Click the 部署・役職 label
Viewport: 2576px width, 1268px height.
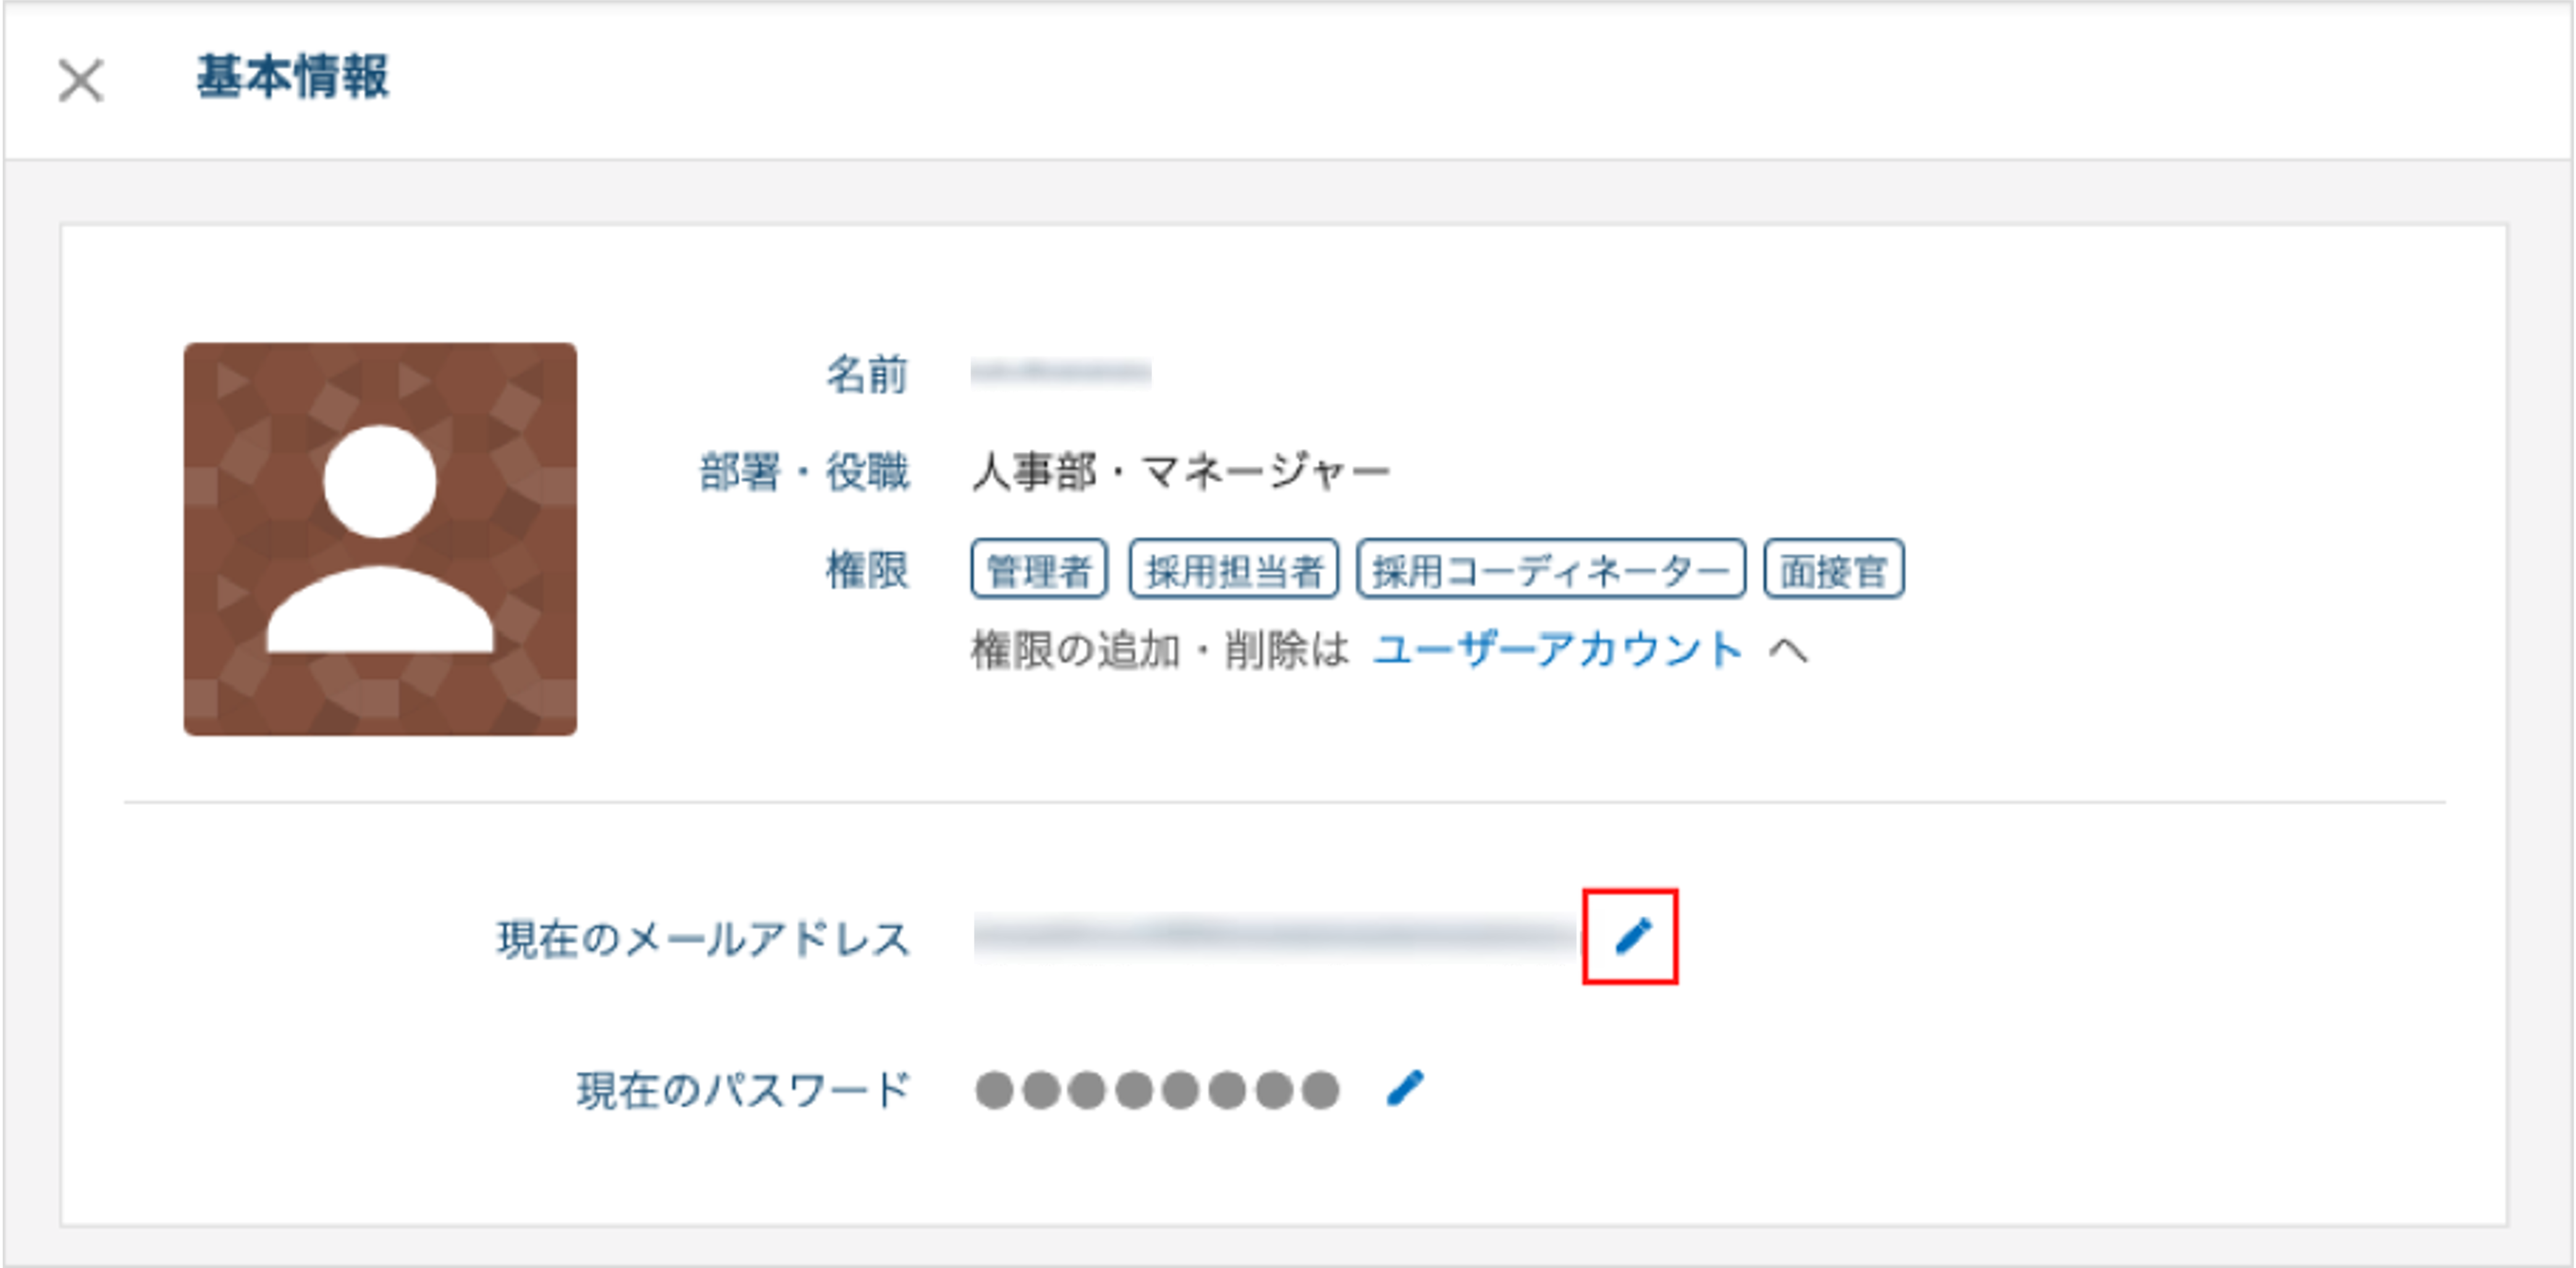click(804, 471)
